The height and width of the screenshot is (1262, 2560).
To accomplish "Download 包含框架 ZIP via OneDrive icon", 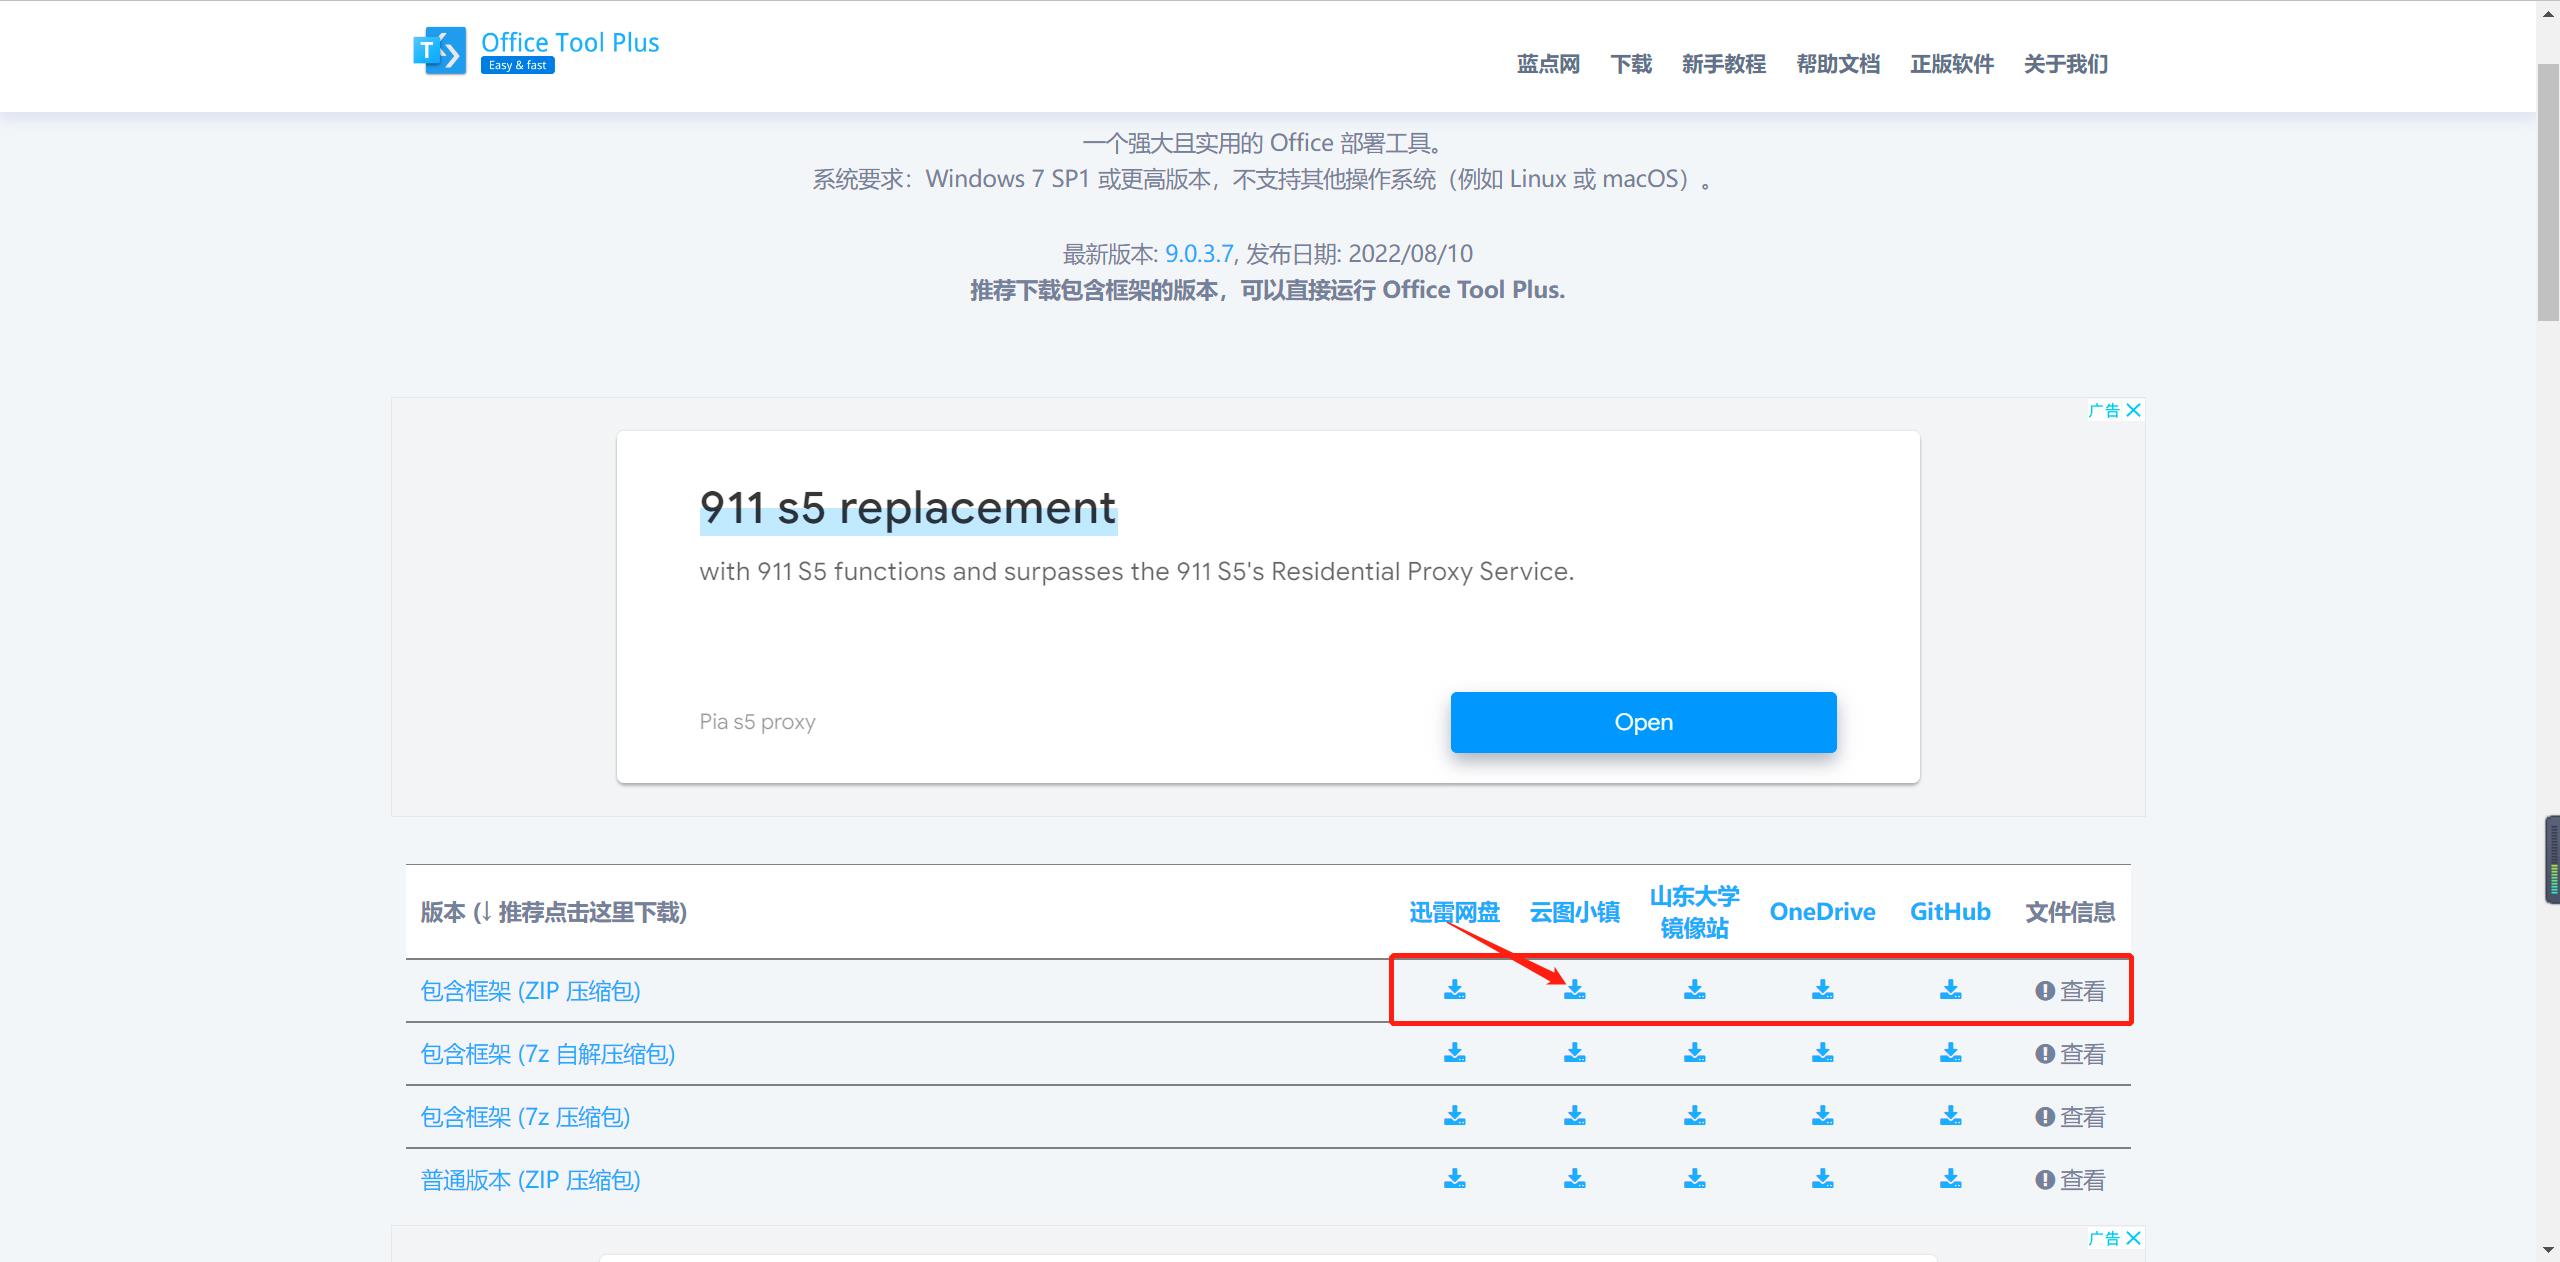I will (x=1822, y=990).
